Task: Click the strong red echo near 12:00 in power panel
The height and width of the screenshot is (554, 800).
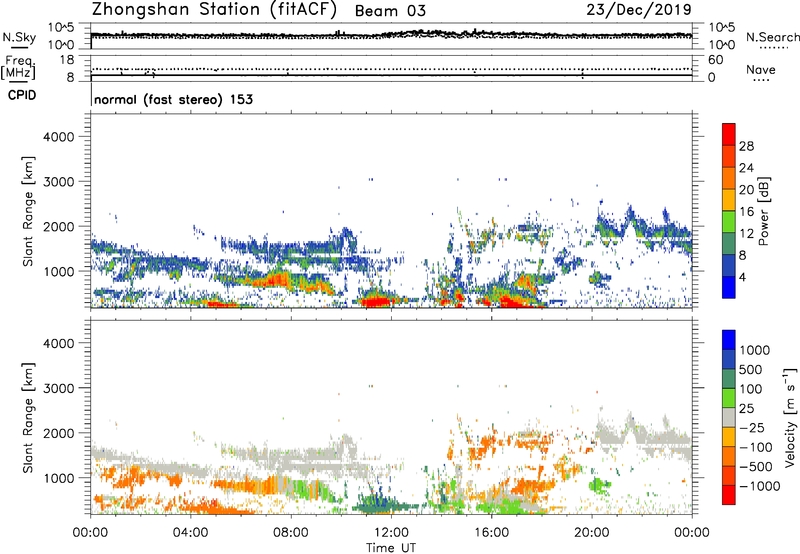Action: (376, 300)
